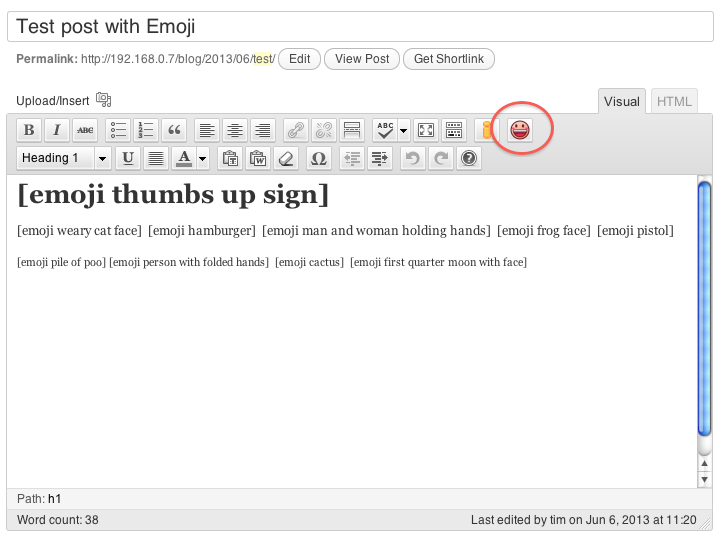This screenshot has height=540, width=725.
Task: Remove formatting with eraser icon
Action: coord(286,159)
